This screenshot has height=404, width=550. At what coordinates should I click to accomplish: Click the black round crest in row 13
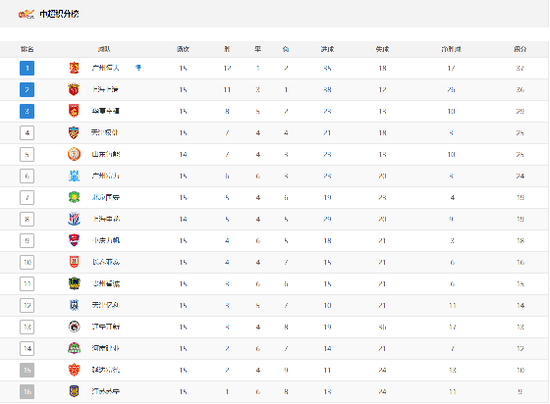[74, 327]
